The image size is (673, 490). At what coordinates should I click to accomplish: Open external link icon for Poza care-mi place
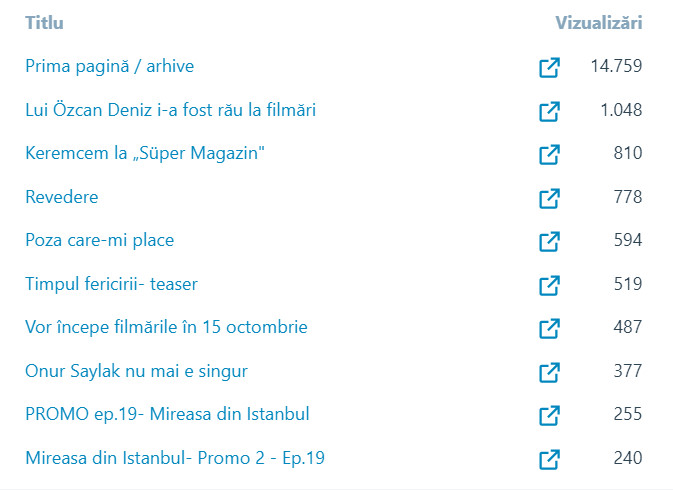pyautogui.click(x=549, y=241)
